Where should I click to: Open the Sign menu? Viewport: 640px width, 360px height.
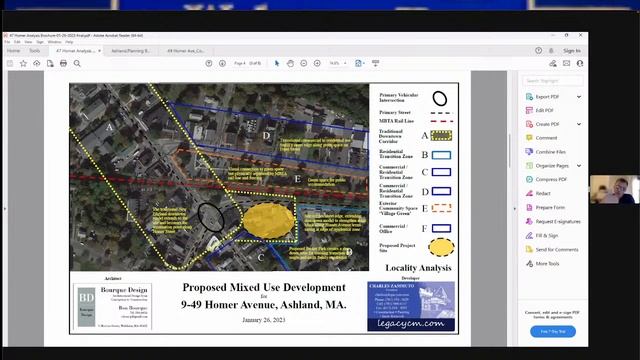pos(40,42)
